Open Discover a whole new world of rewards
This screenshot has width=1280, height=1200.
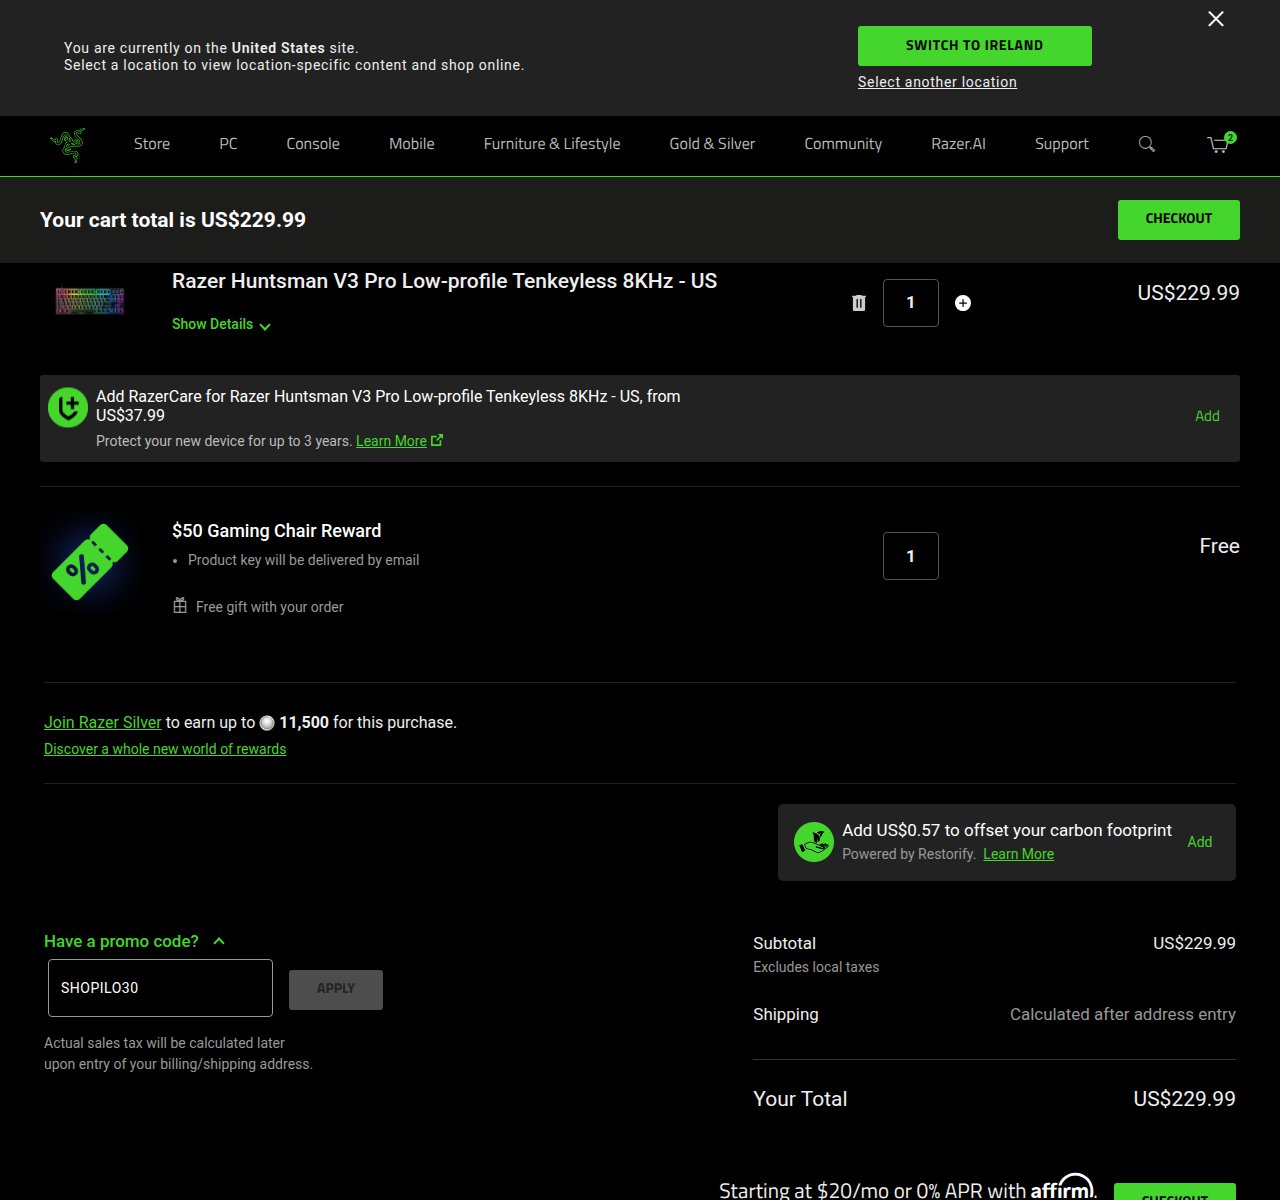(165, 749)
